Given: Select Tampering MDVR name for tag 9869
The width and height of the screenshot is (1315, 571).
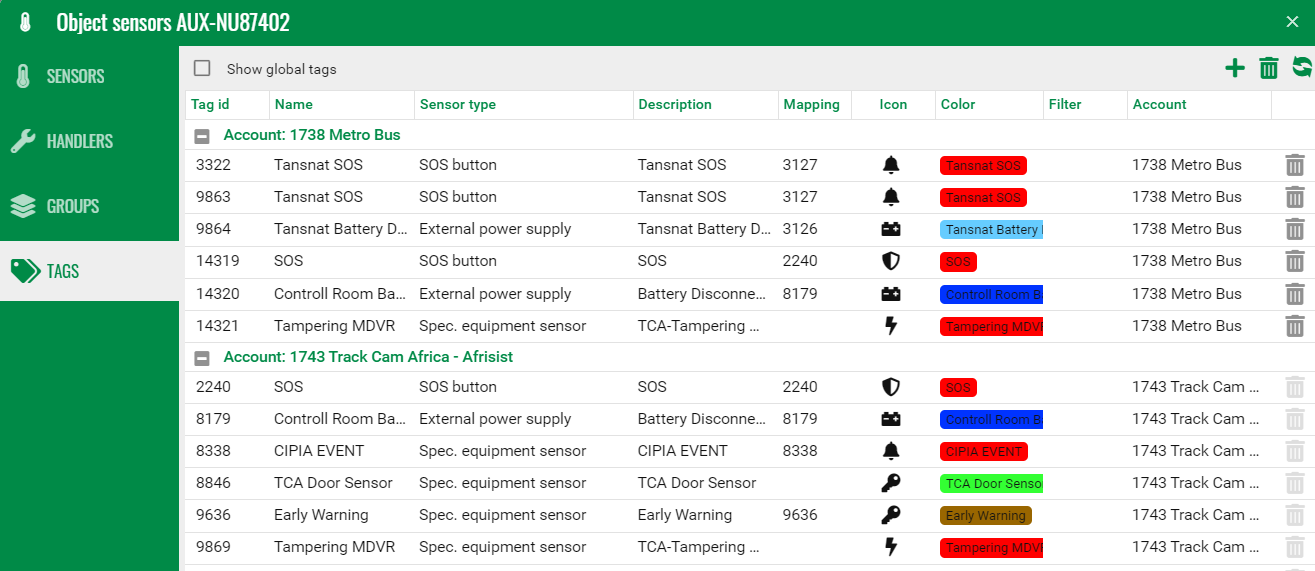Looking at the screenshot, I should point(334,547).
